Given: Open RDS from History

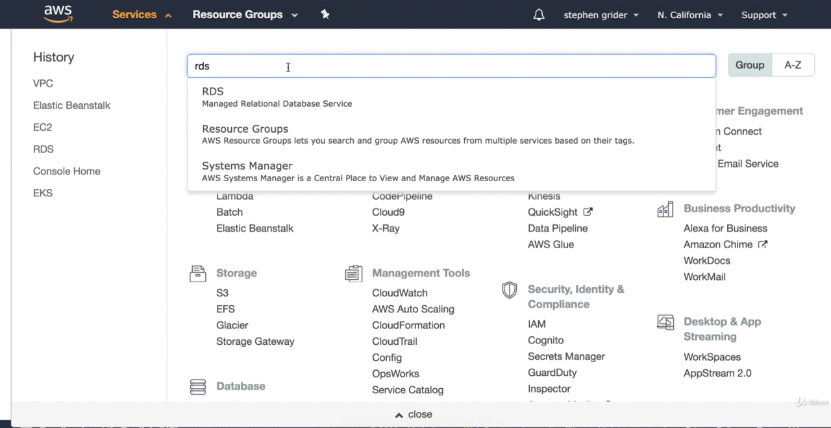Looking at the screenshot, I should 43,149.
